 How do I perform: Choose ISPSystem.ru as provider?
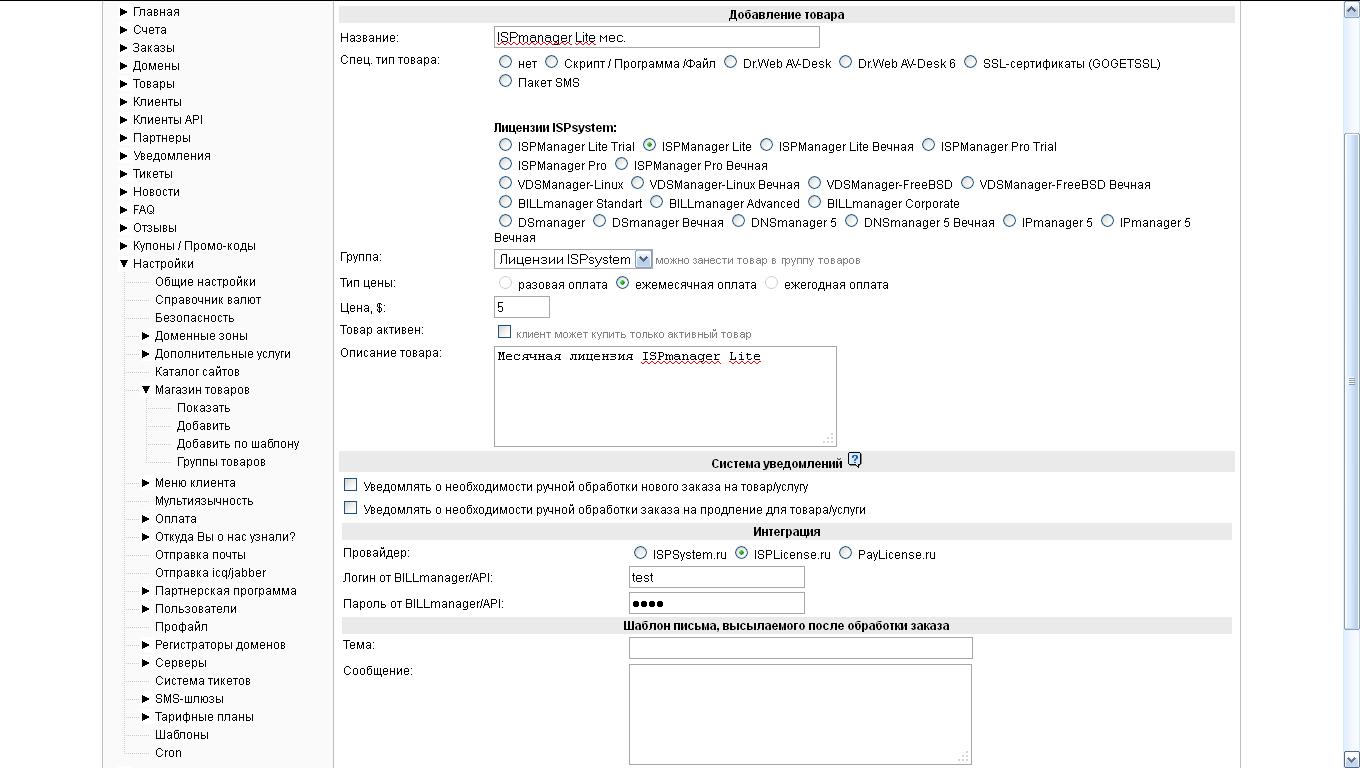point(640,553)
